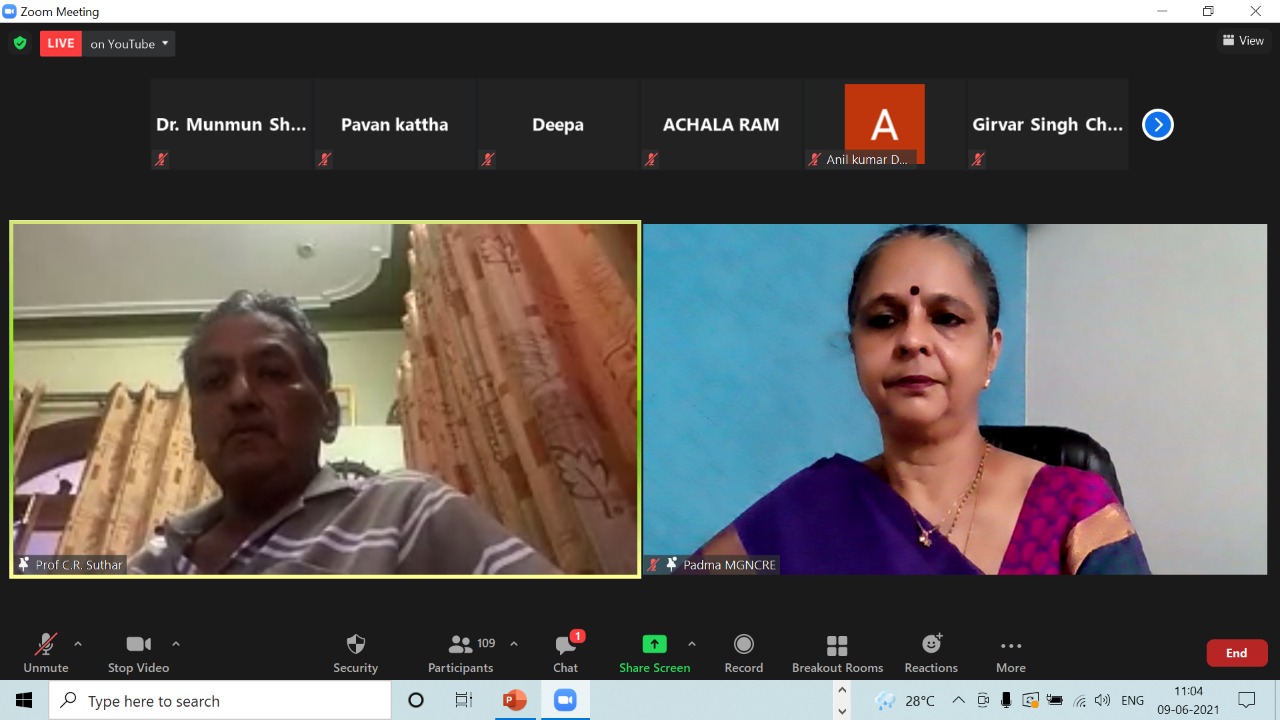This screenshot has width=1280, height=720.
Task: Open Task View in the taskbar
Action: 464,700
